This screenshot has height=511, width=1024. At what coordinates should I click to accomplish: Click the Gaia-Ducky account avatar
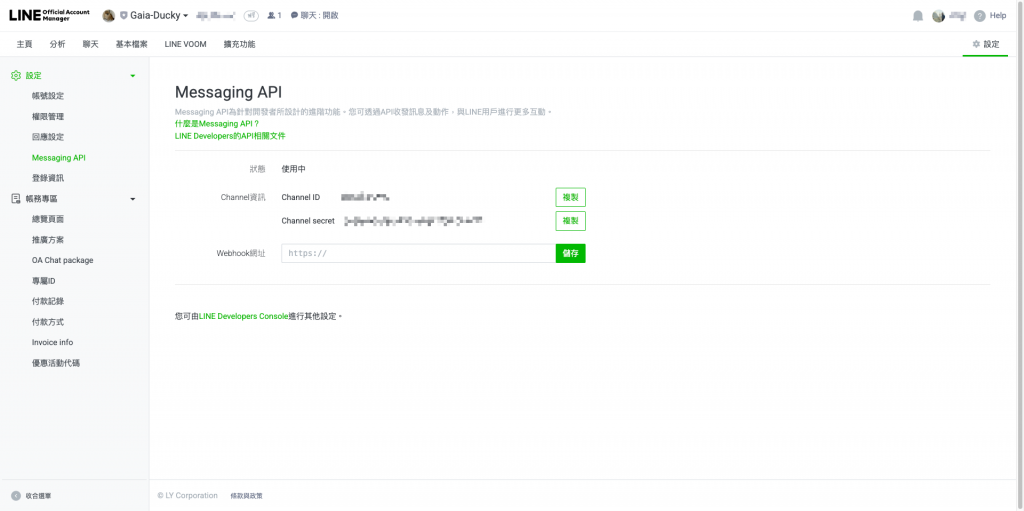click(x=108, y=16)
